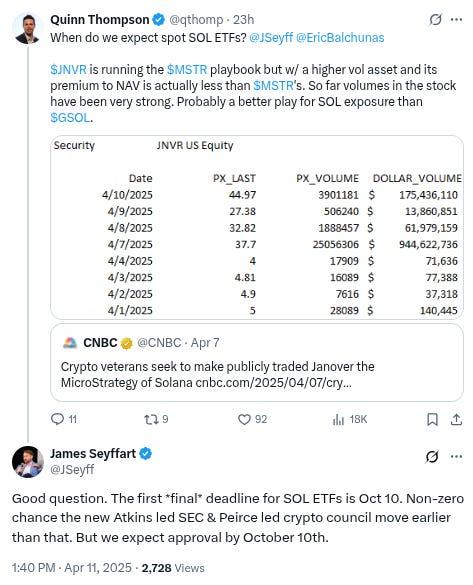473x585 pixels.
Task: Open James Seyffart's profile avatar
Action: (28, 462)
